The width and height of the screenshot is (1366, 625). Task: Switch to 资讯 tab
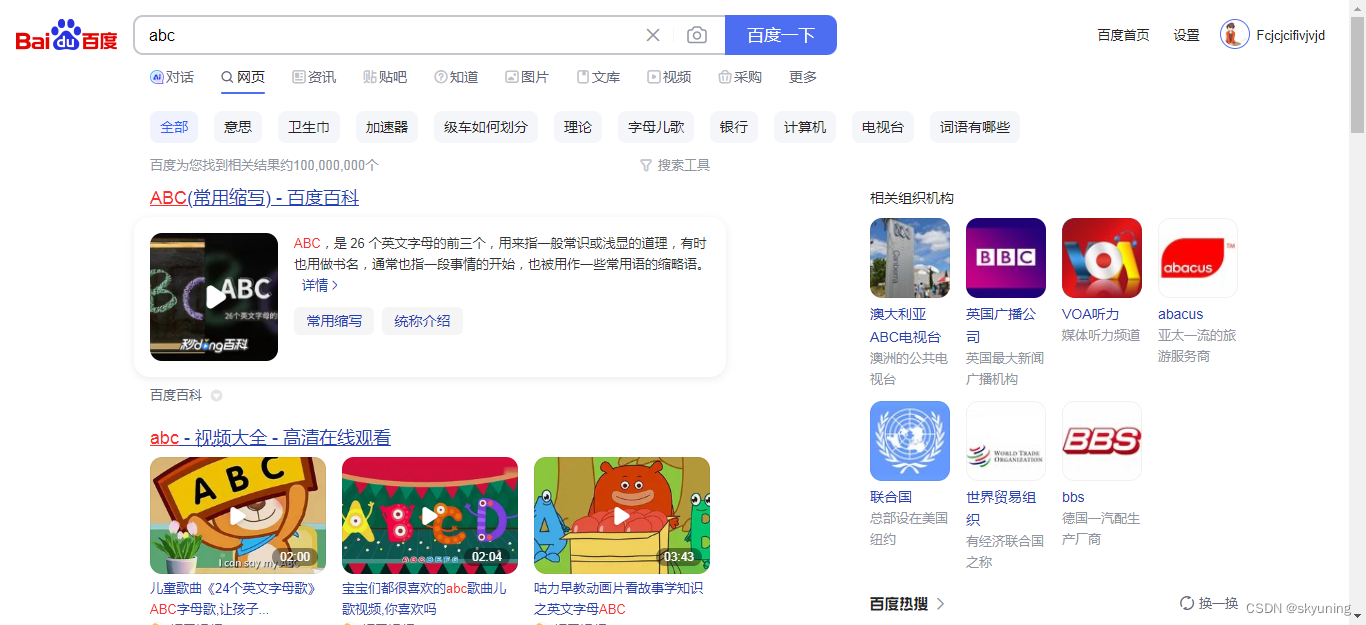(314, 77)
